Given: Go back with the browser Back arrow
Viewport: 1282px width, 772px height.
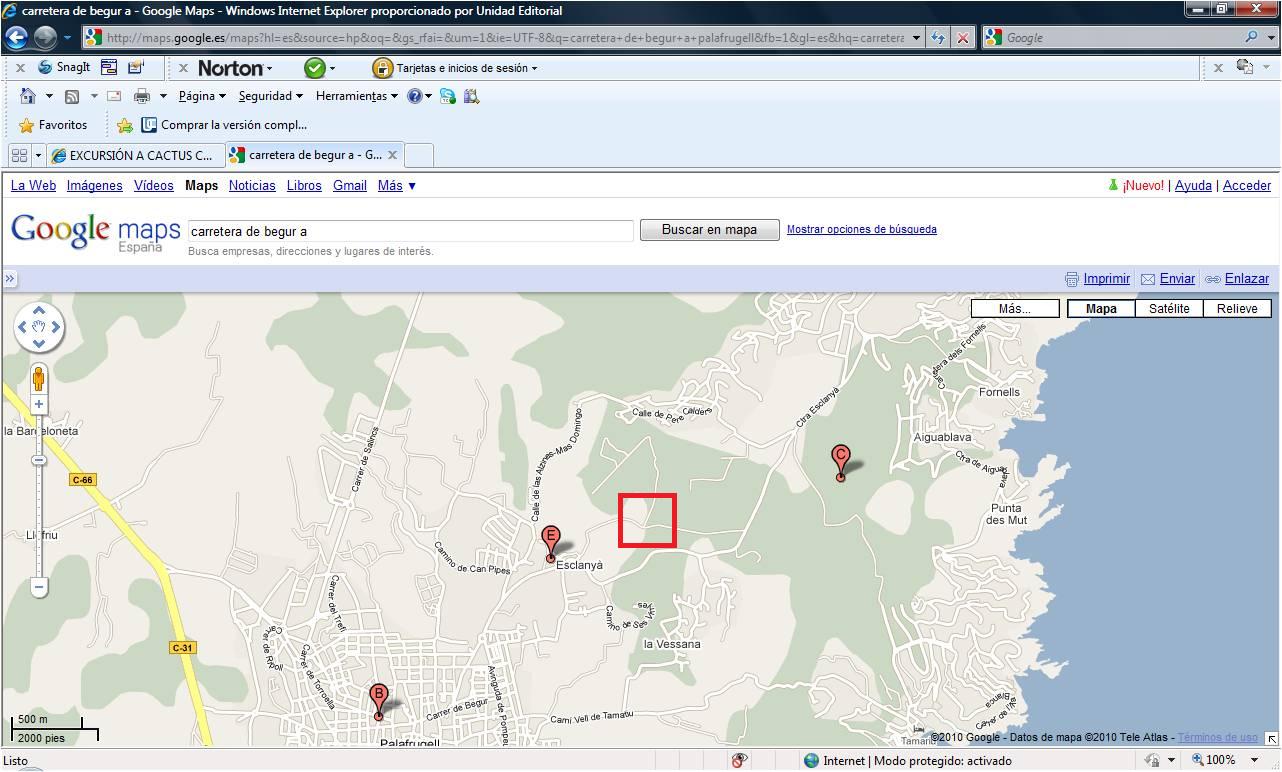Looking at the screenshot, I should (x=16, y=38).
